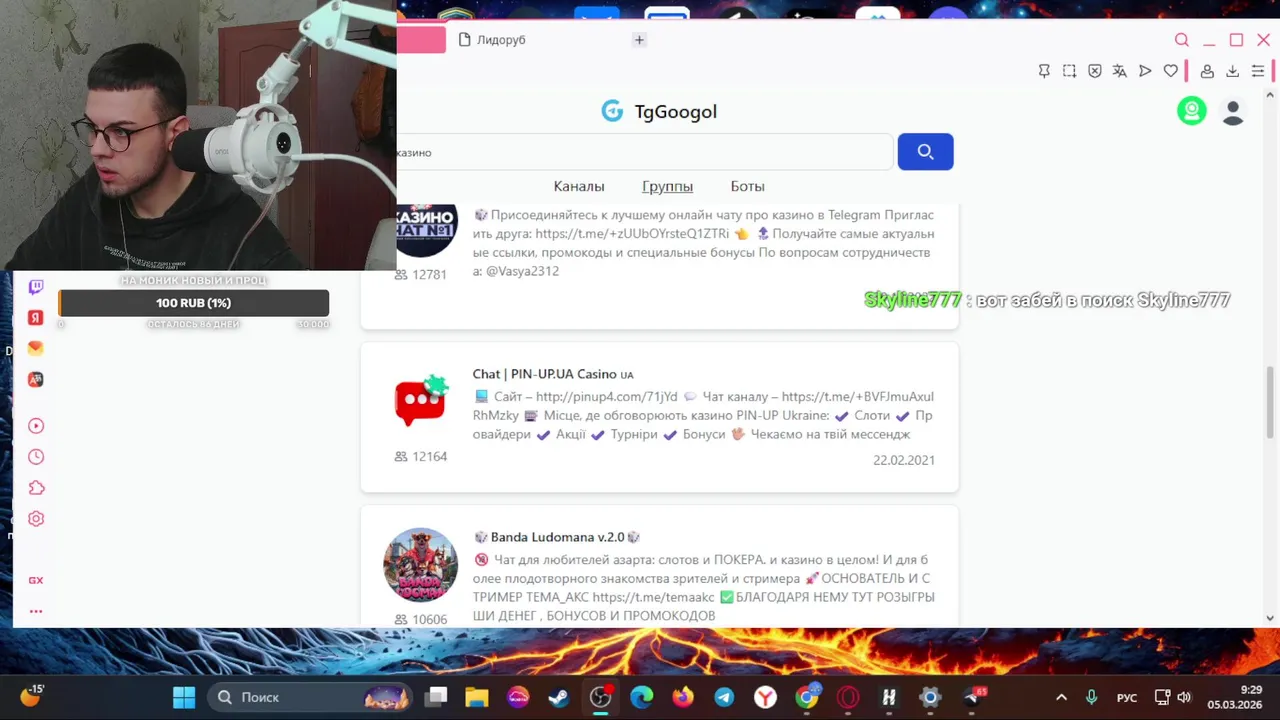Viewport: 1280px width, 720px height.
Task: Switch to the Боты tab
Action: tap(747, 186)
